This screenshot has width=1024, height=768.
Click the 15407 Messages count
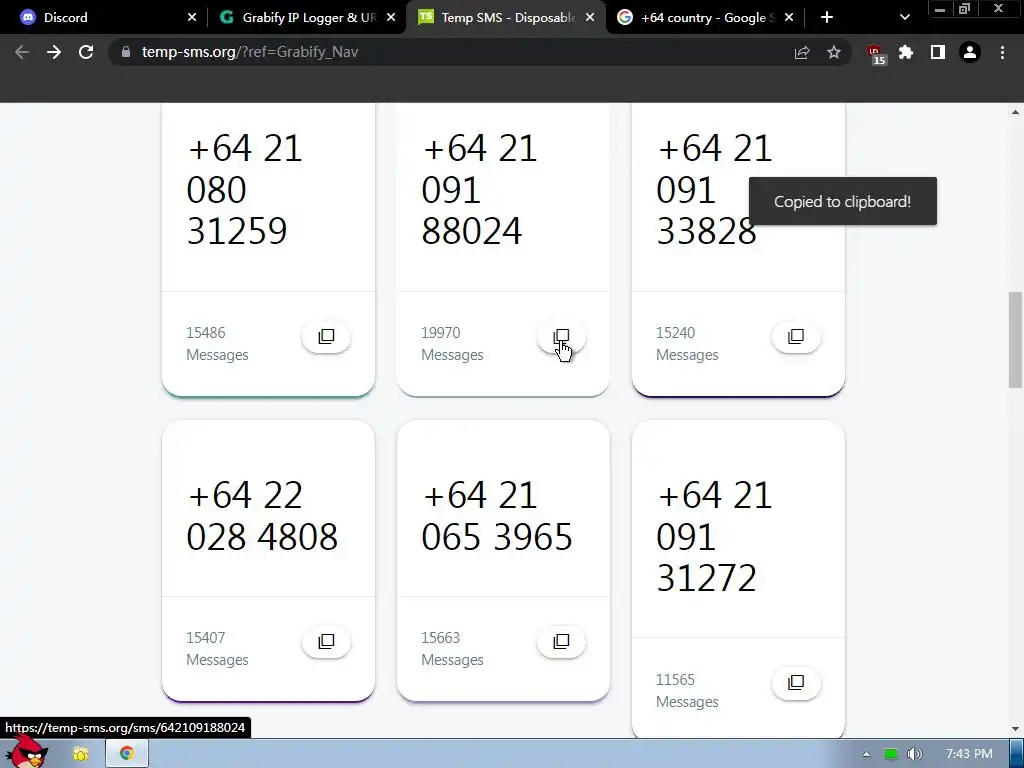(x=217, y=648)
